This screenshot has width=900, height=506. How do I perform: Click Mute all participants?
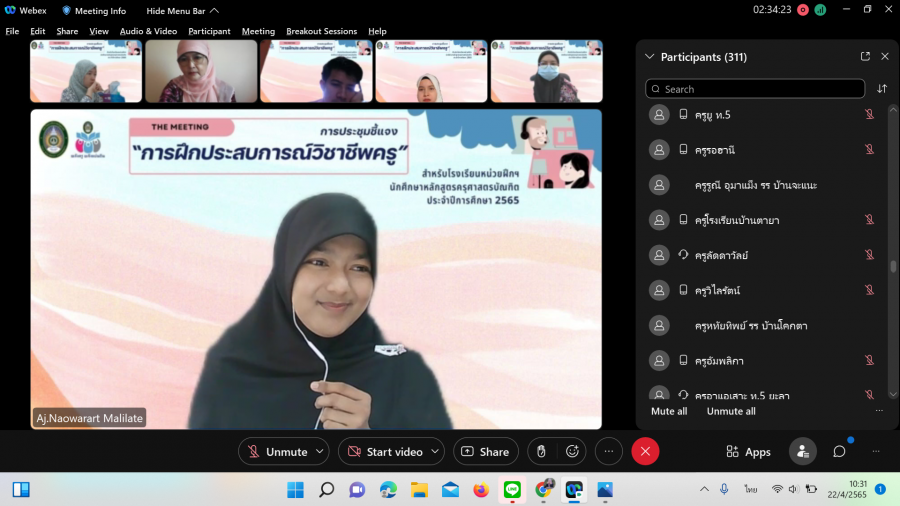pos(669,411)
